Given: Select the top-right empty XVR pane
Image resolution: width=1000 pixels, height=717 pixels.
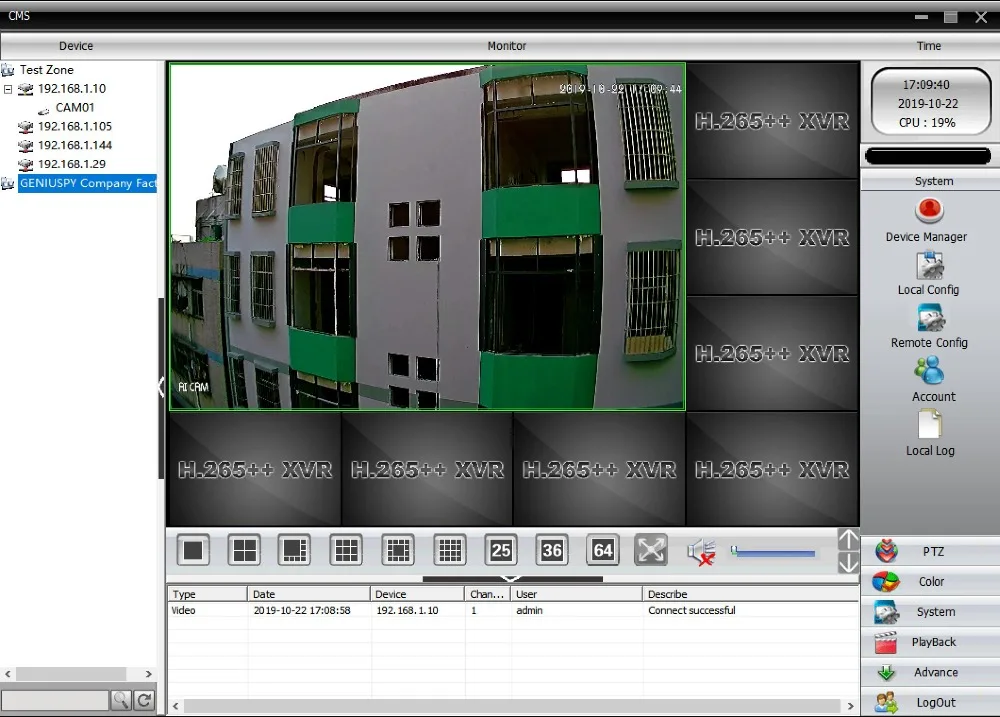Looking at the screenshot, I should pos(773,120).
